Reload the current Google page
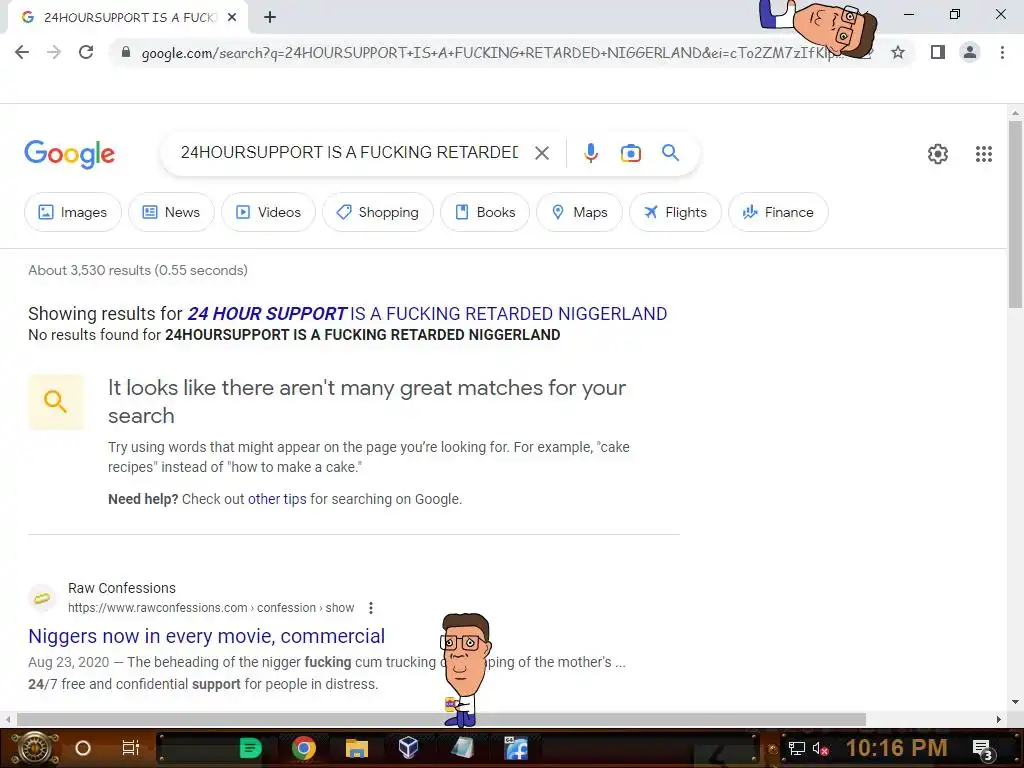The image size is (1024, 768). tap(86, 52)
